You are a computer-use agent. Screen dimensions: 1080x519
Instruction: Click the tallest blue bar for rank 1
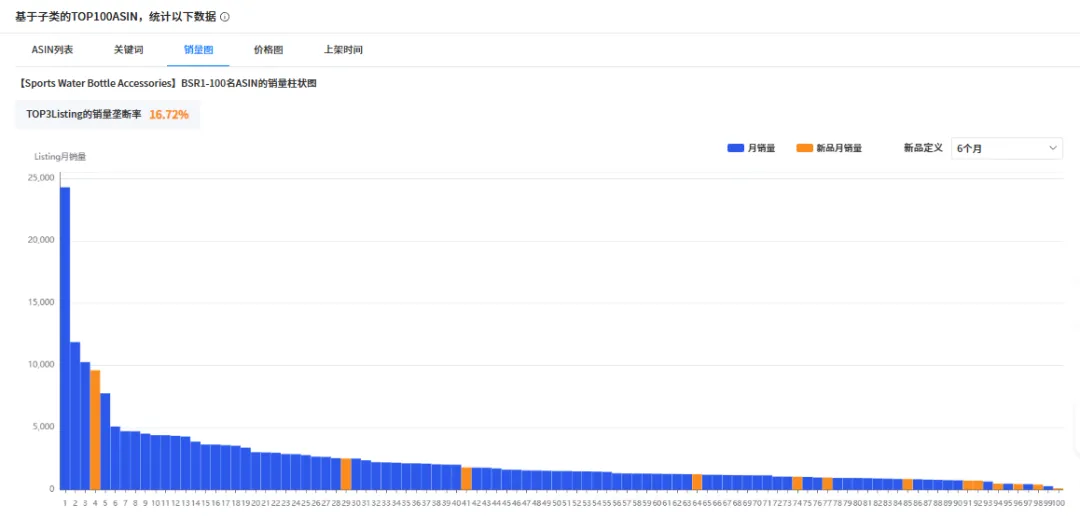(65, 338)
